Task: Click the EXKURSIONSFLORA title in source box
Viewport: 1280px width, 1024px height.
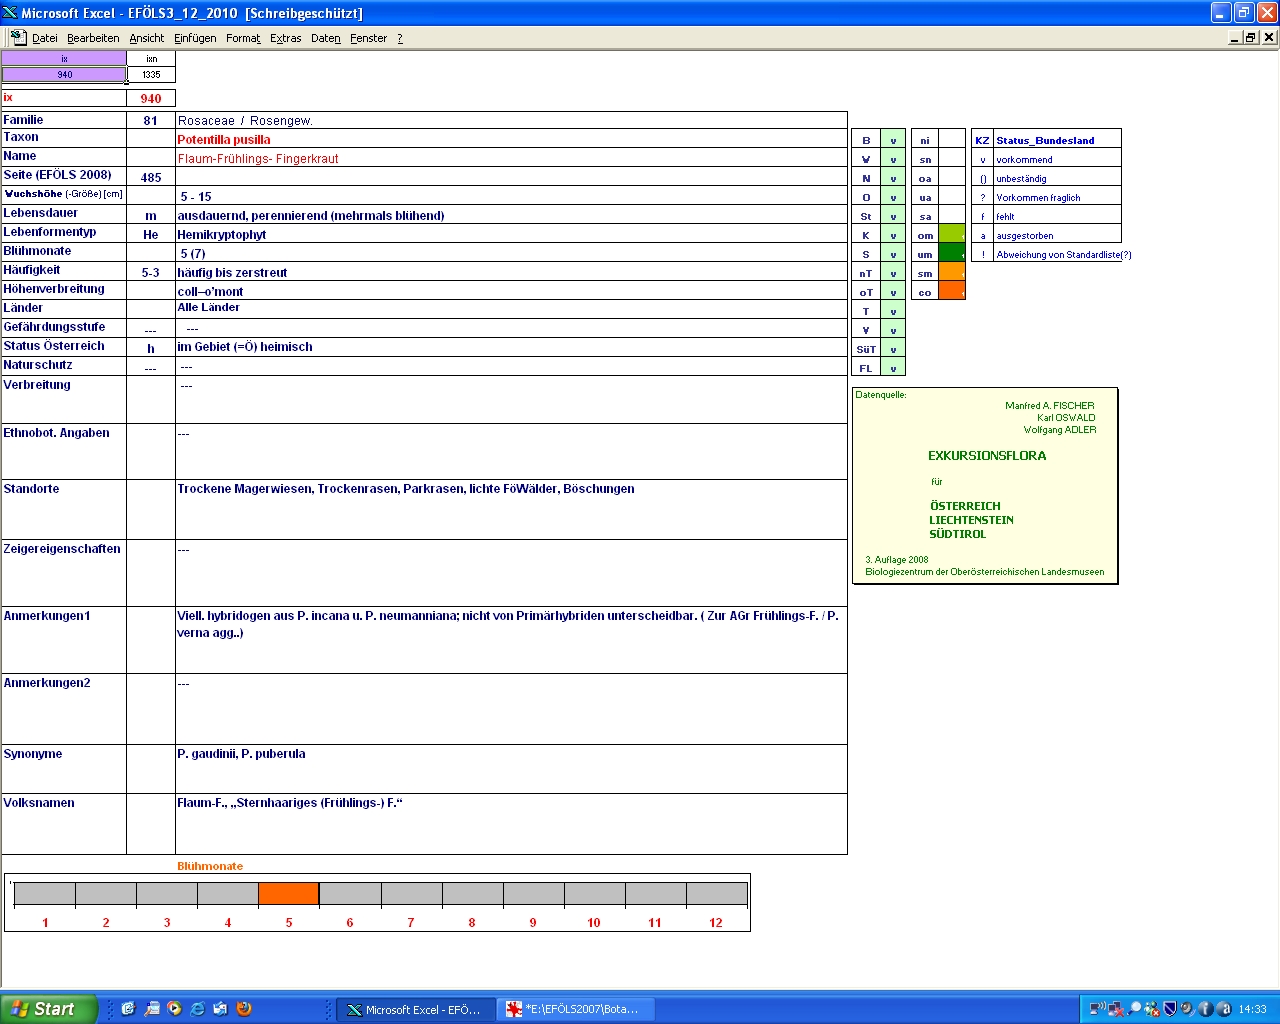Action: [x=987, y=456]
